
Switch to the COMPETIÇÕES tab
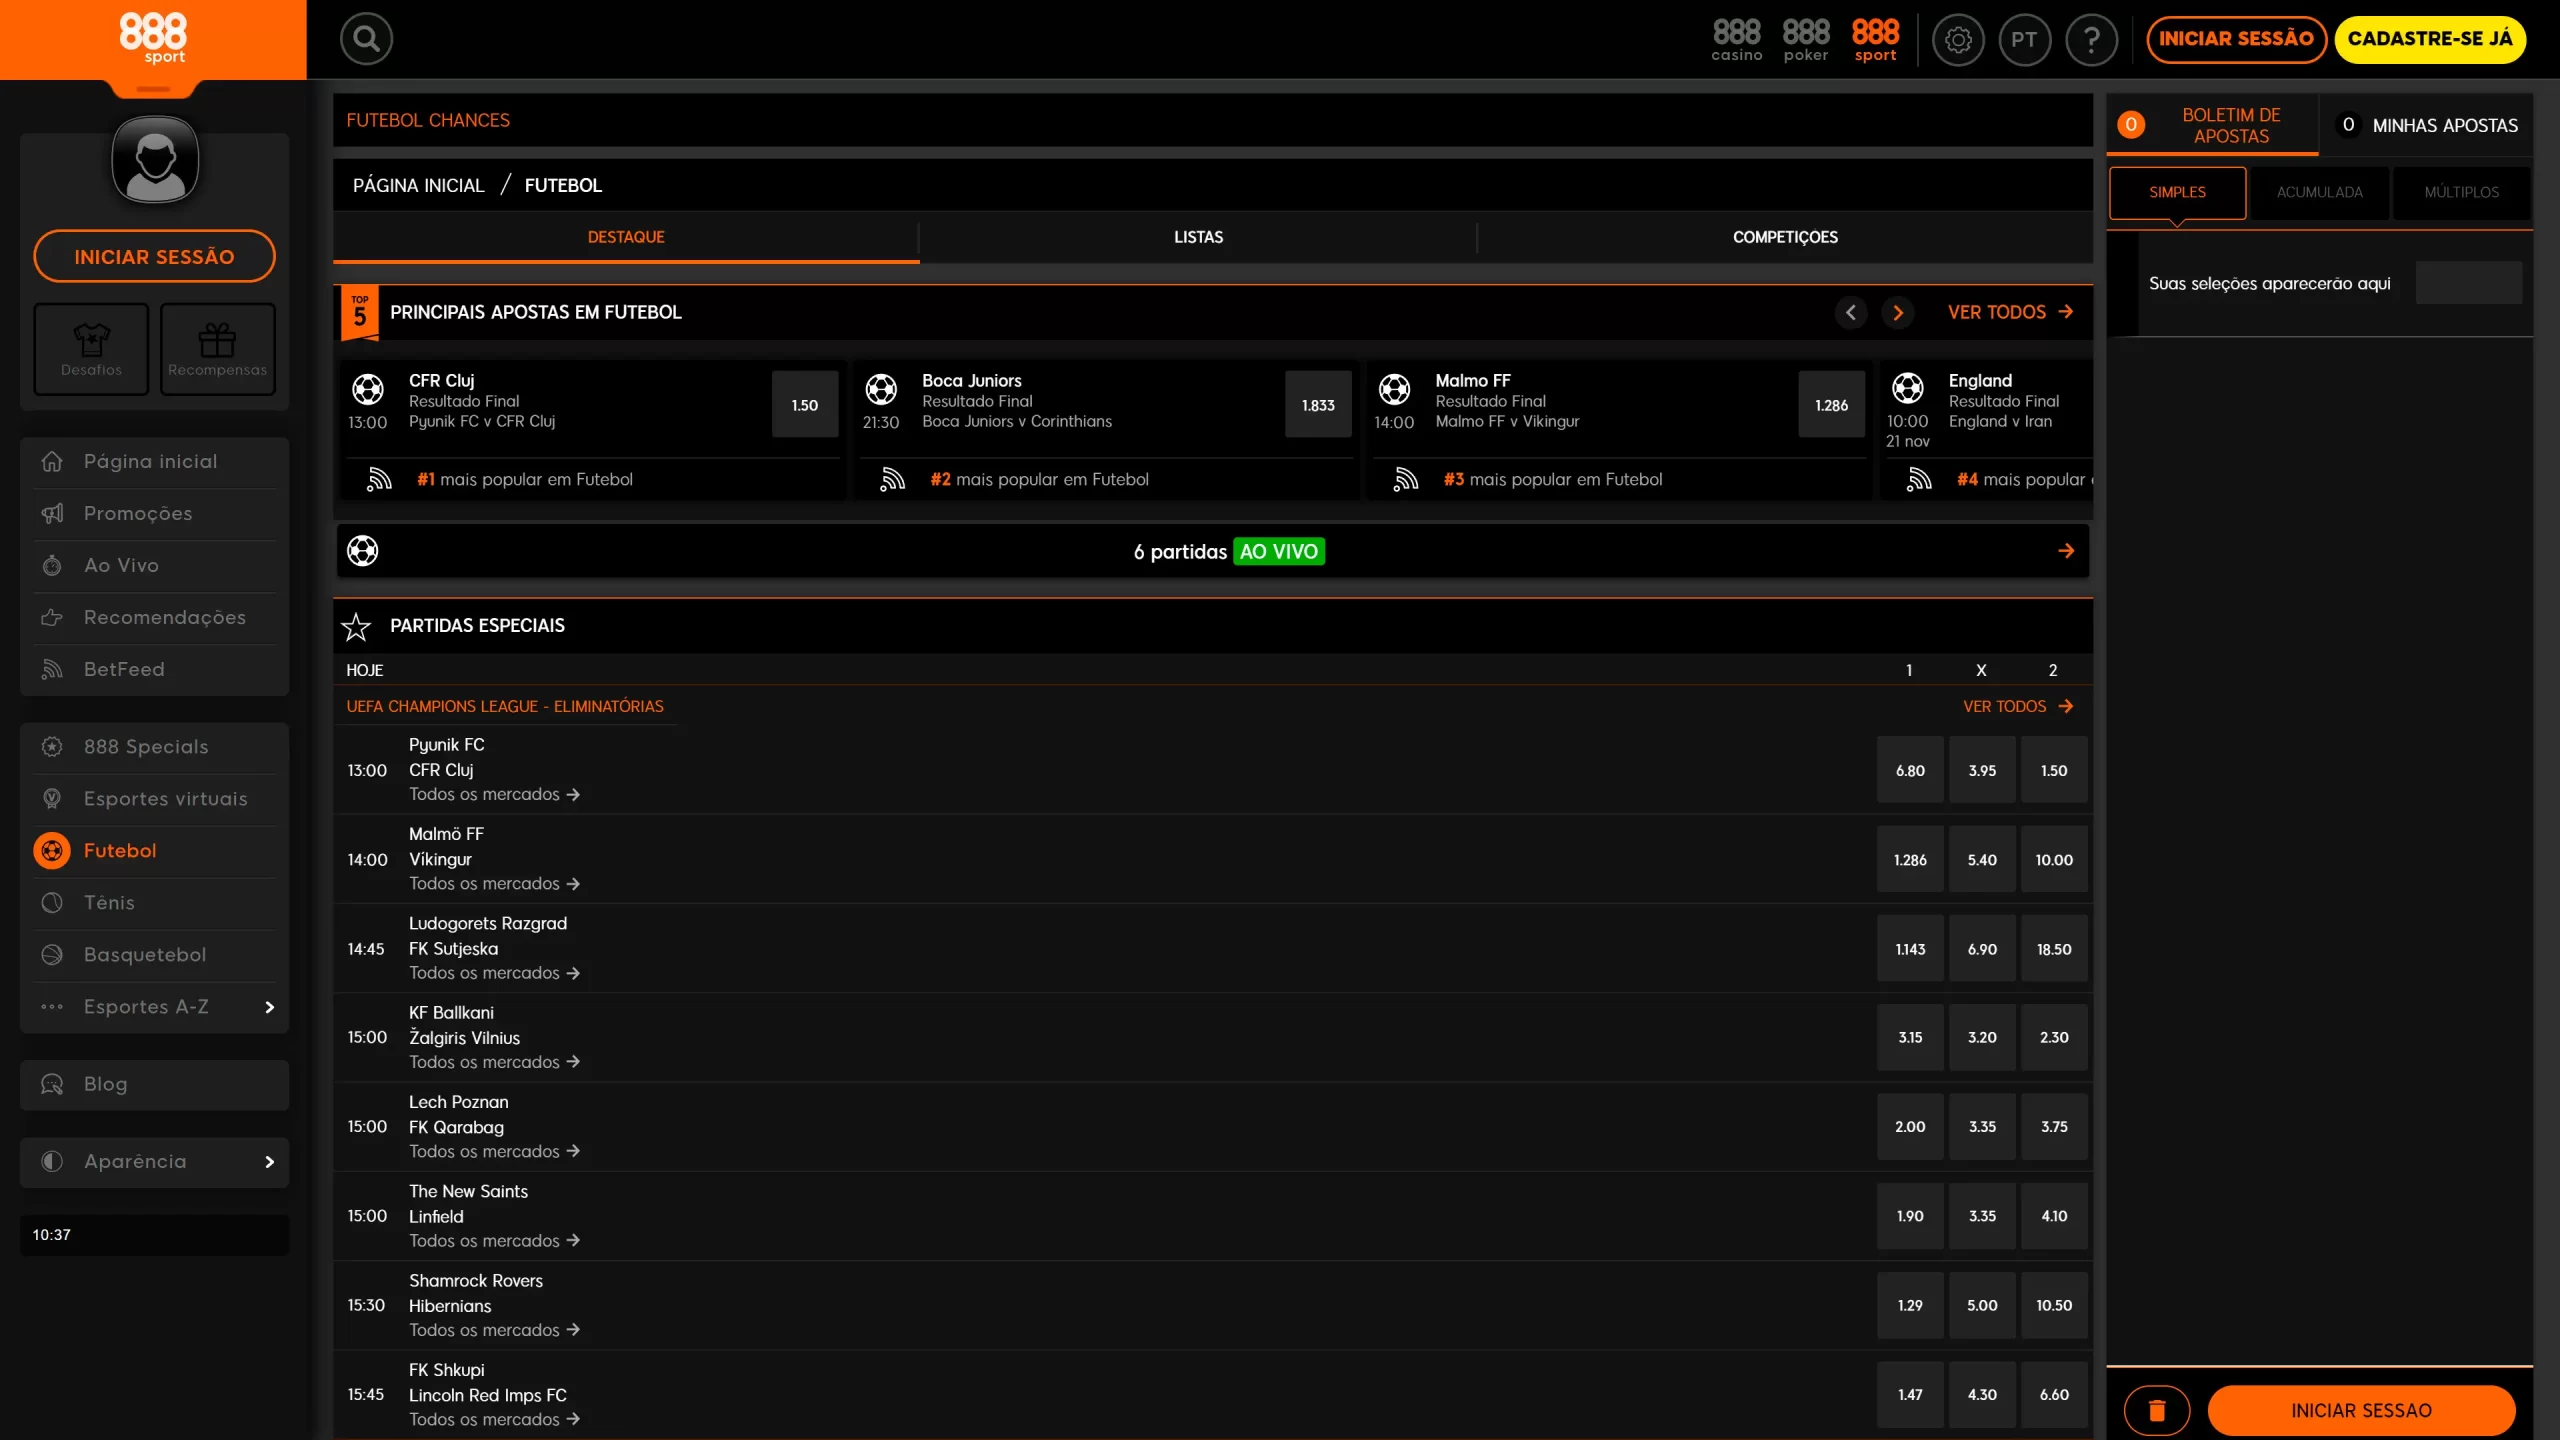(1785, 237)
